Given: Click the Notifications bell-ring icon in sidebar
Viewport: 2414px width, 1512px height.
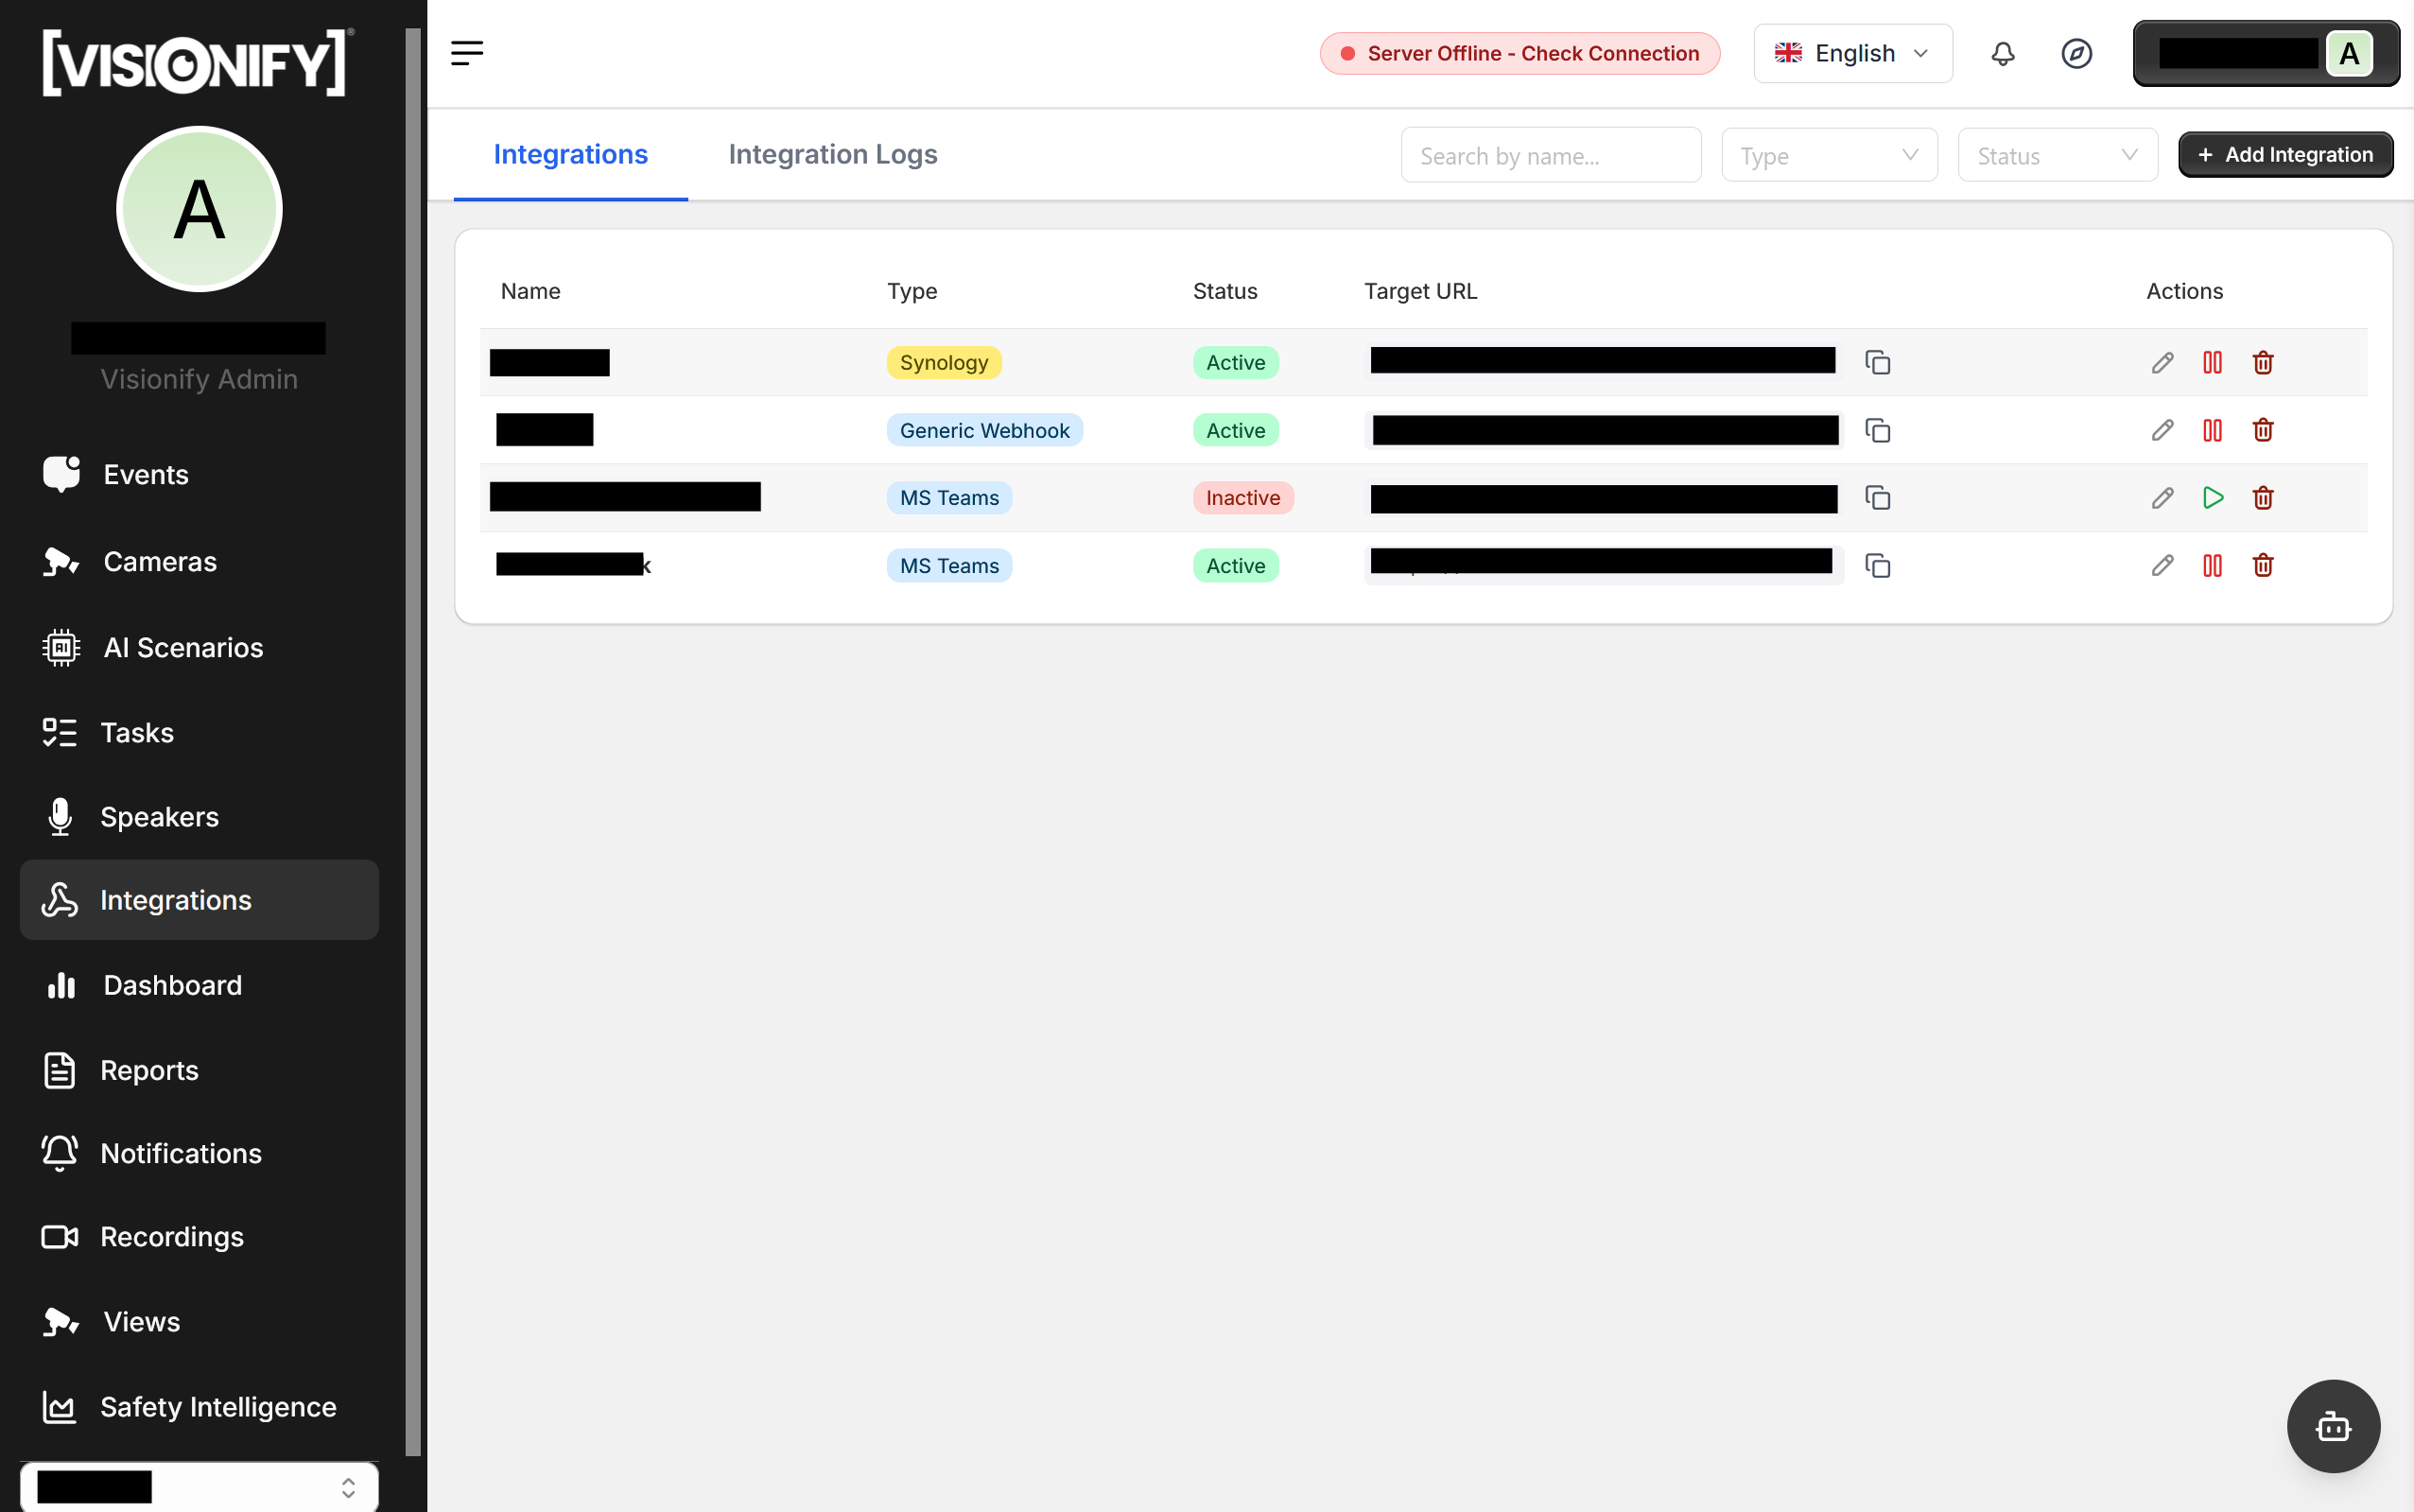Looking at the screenshot, I should (60, 1153).
